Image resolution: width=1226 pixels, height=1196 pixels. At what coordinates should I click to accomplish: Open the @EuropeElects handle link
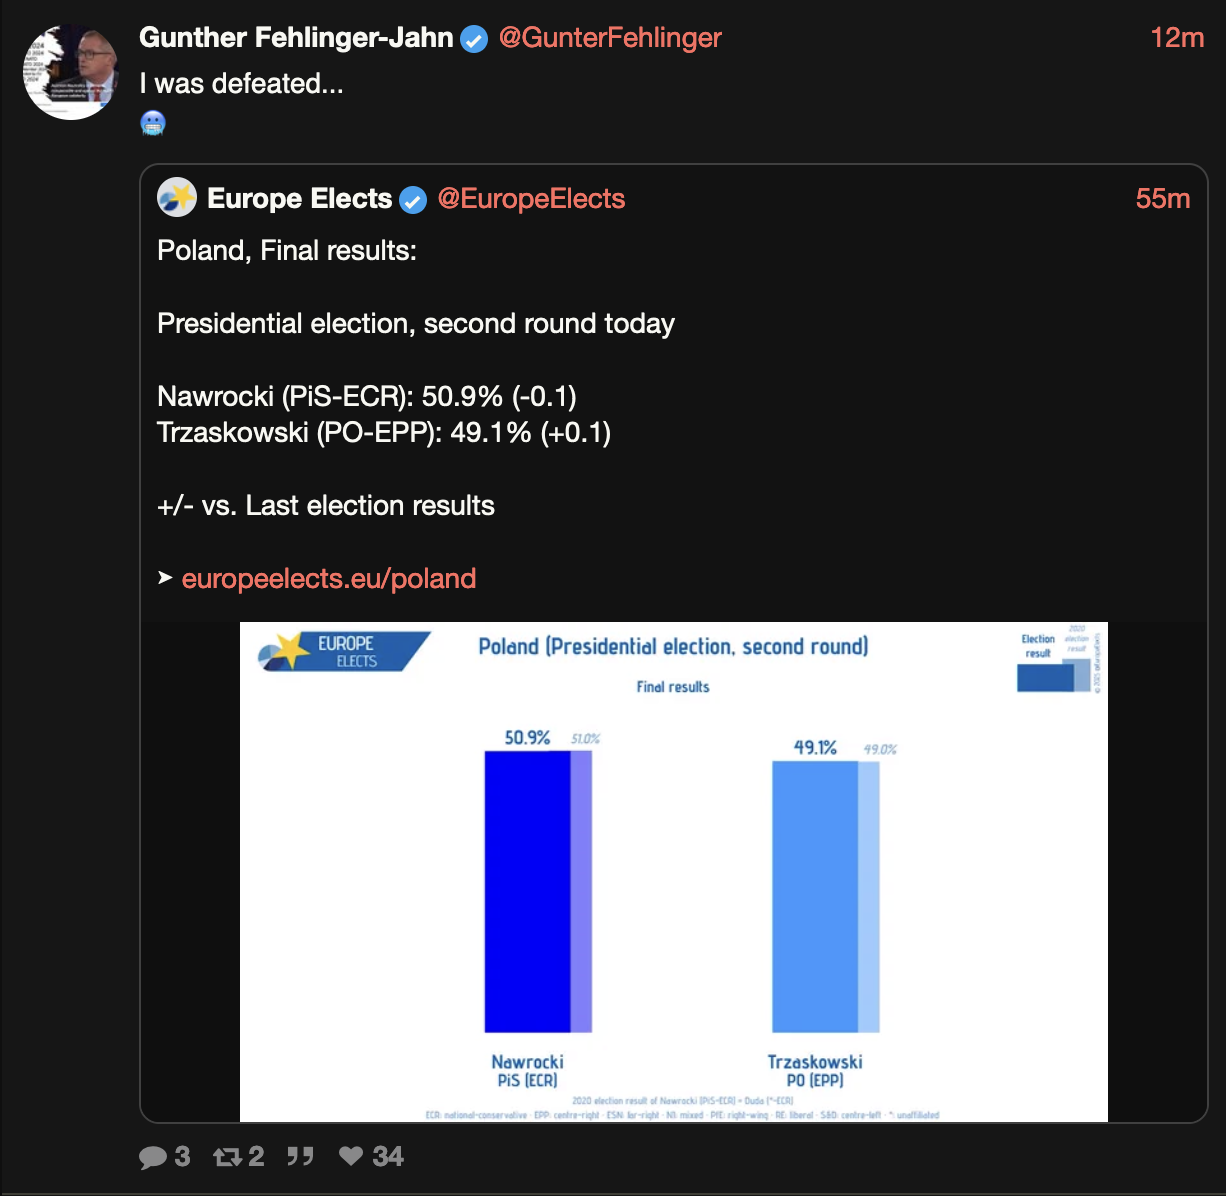pyautogui.click(x=531, y=199)
